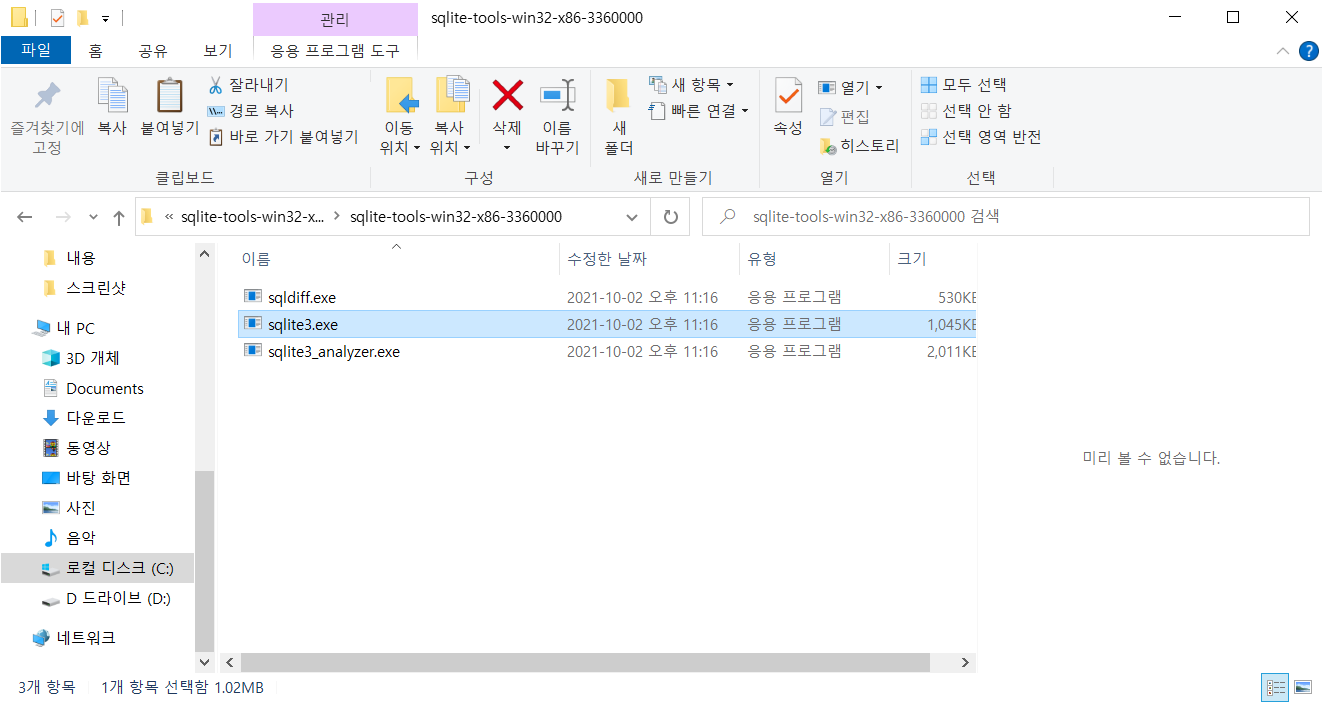Open 빠른 연결 (Easy access) dropdown
The height and width of the screenshot is (703, 1323).
pyautogui.click(x=698, y=111)
